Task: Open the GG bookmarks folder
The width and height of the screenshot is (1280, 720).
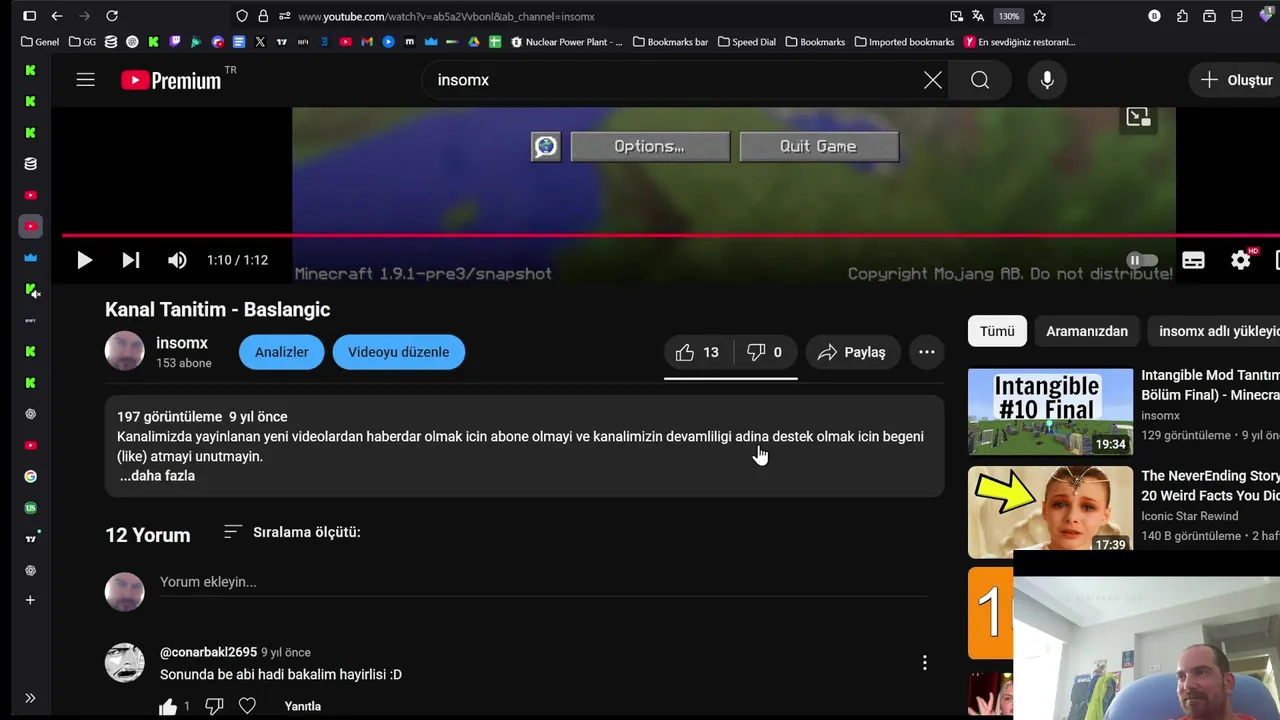Action: [x=82, y=42]
